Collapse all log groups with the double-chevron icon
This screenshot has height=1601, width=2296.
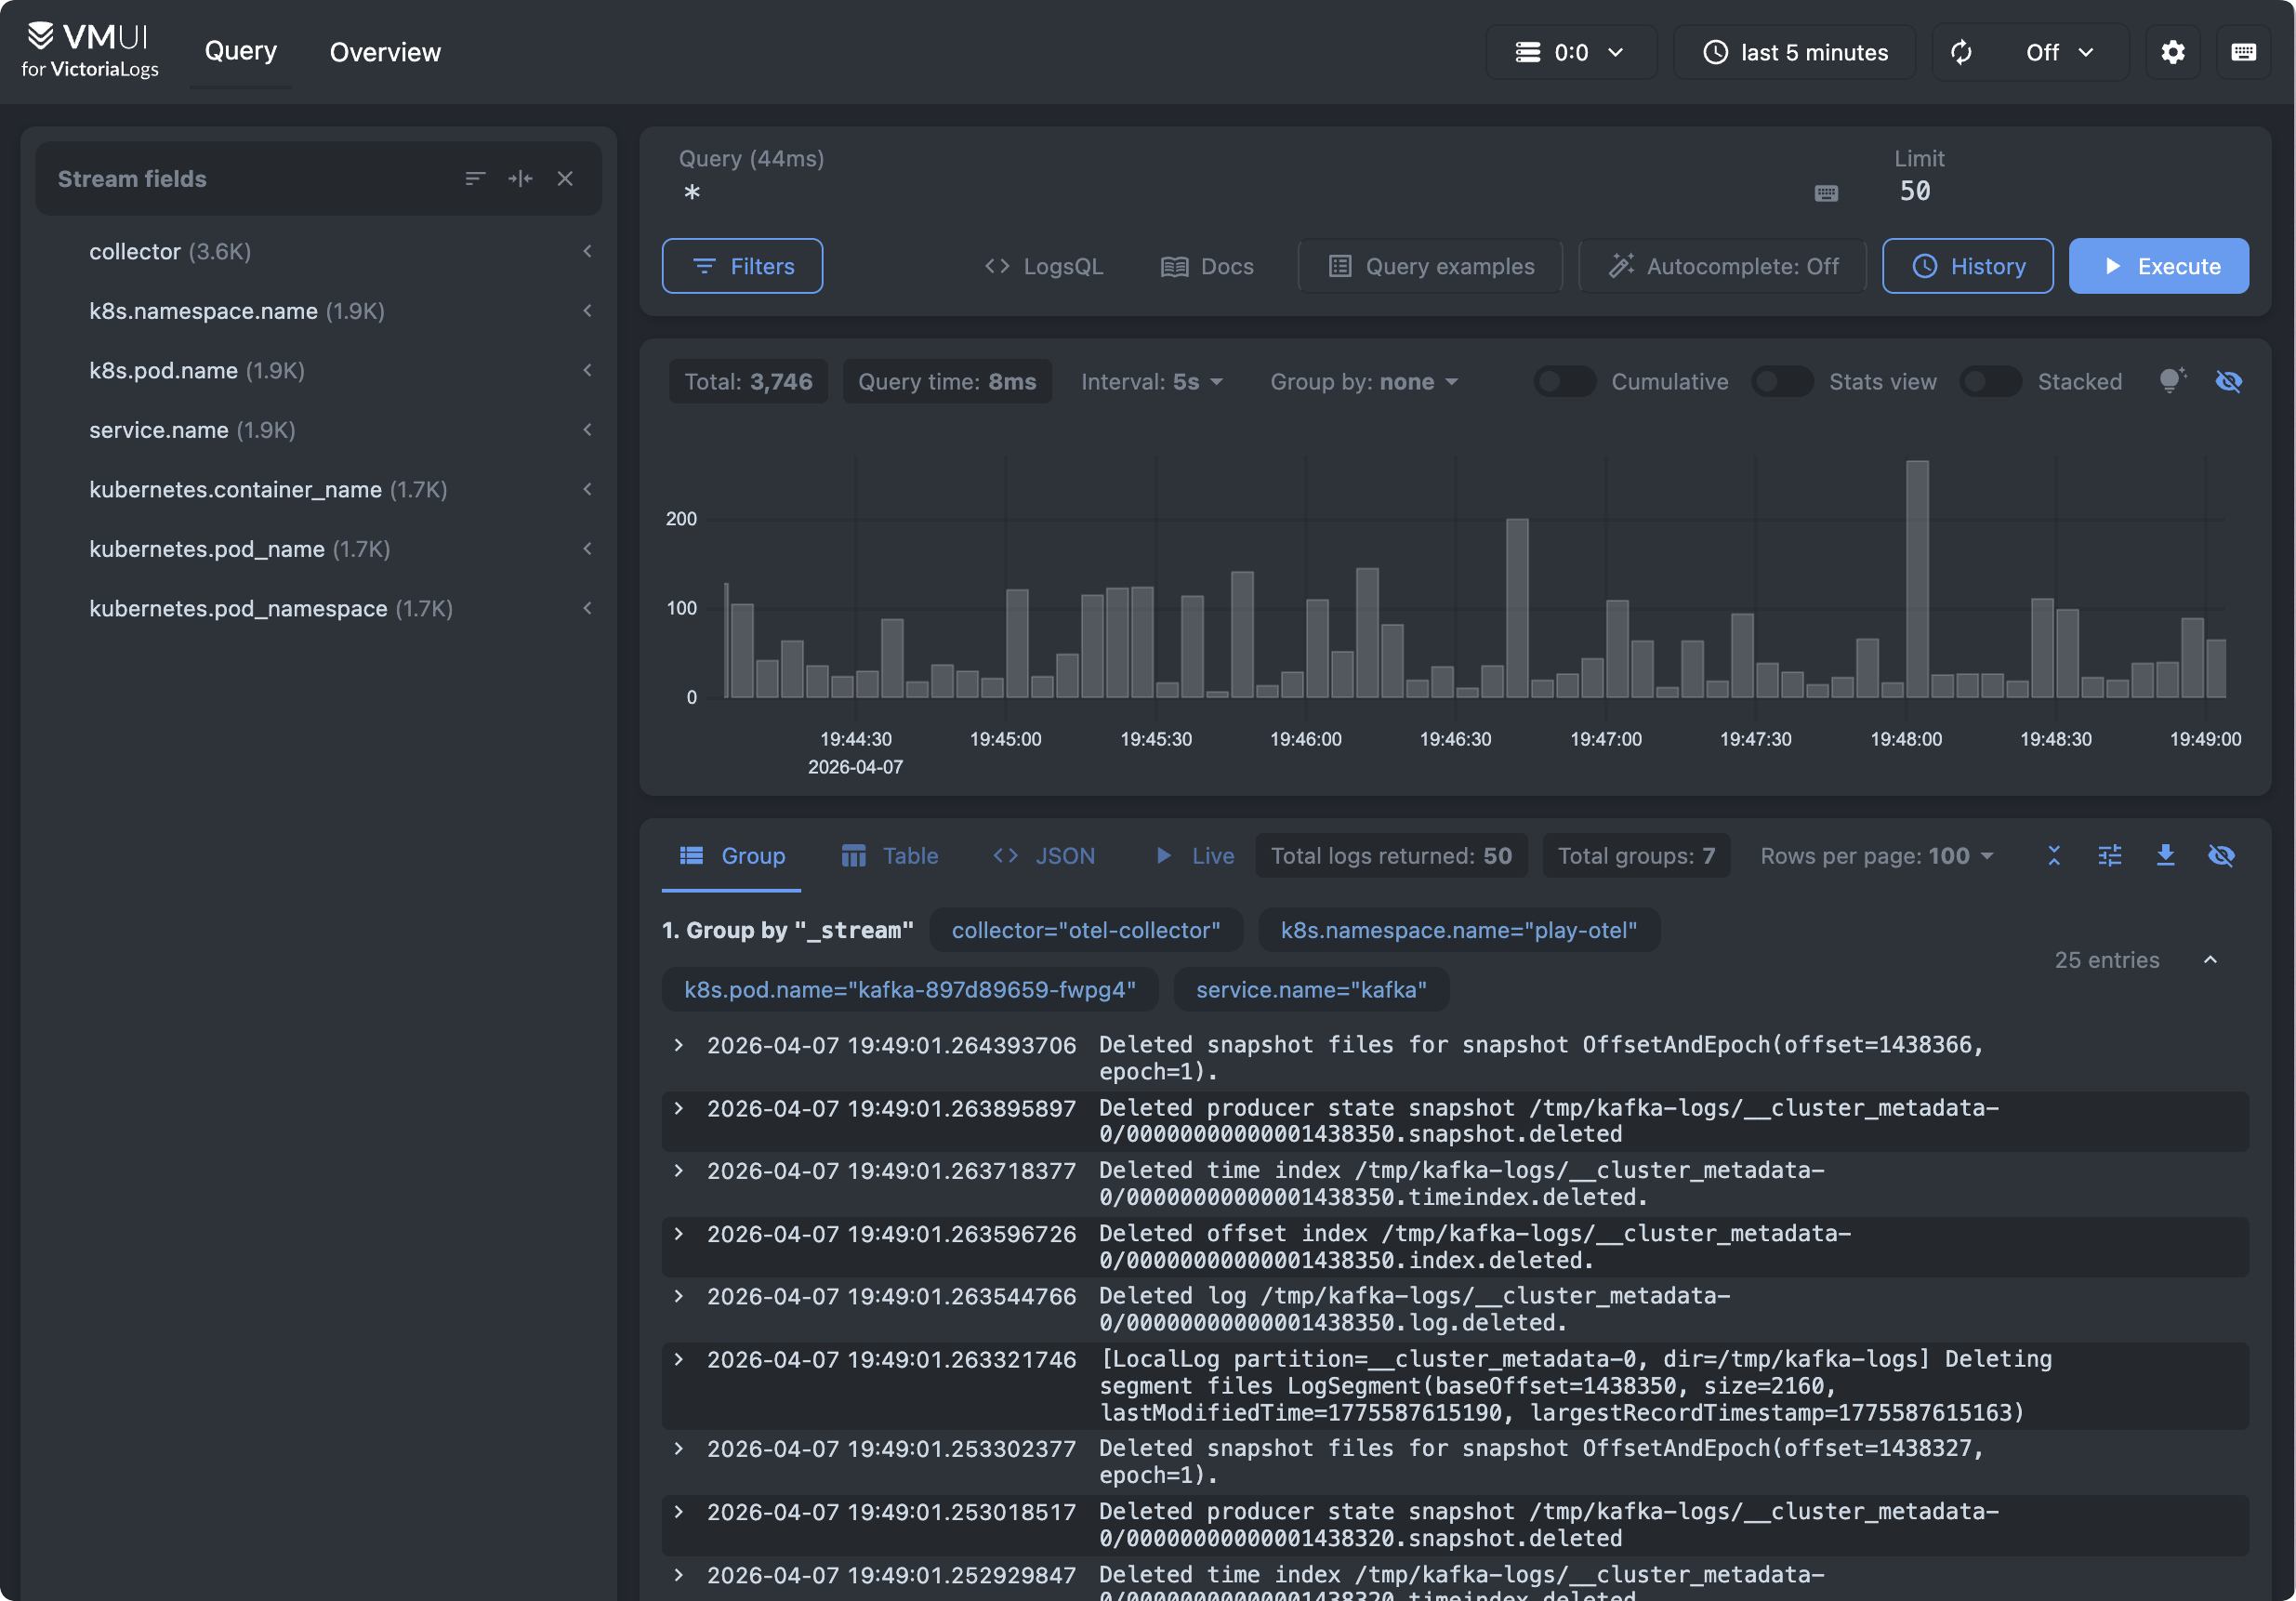(2054, 856)
